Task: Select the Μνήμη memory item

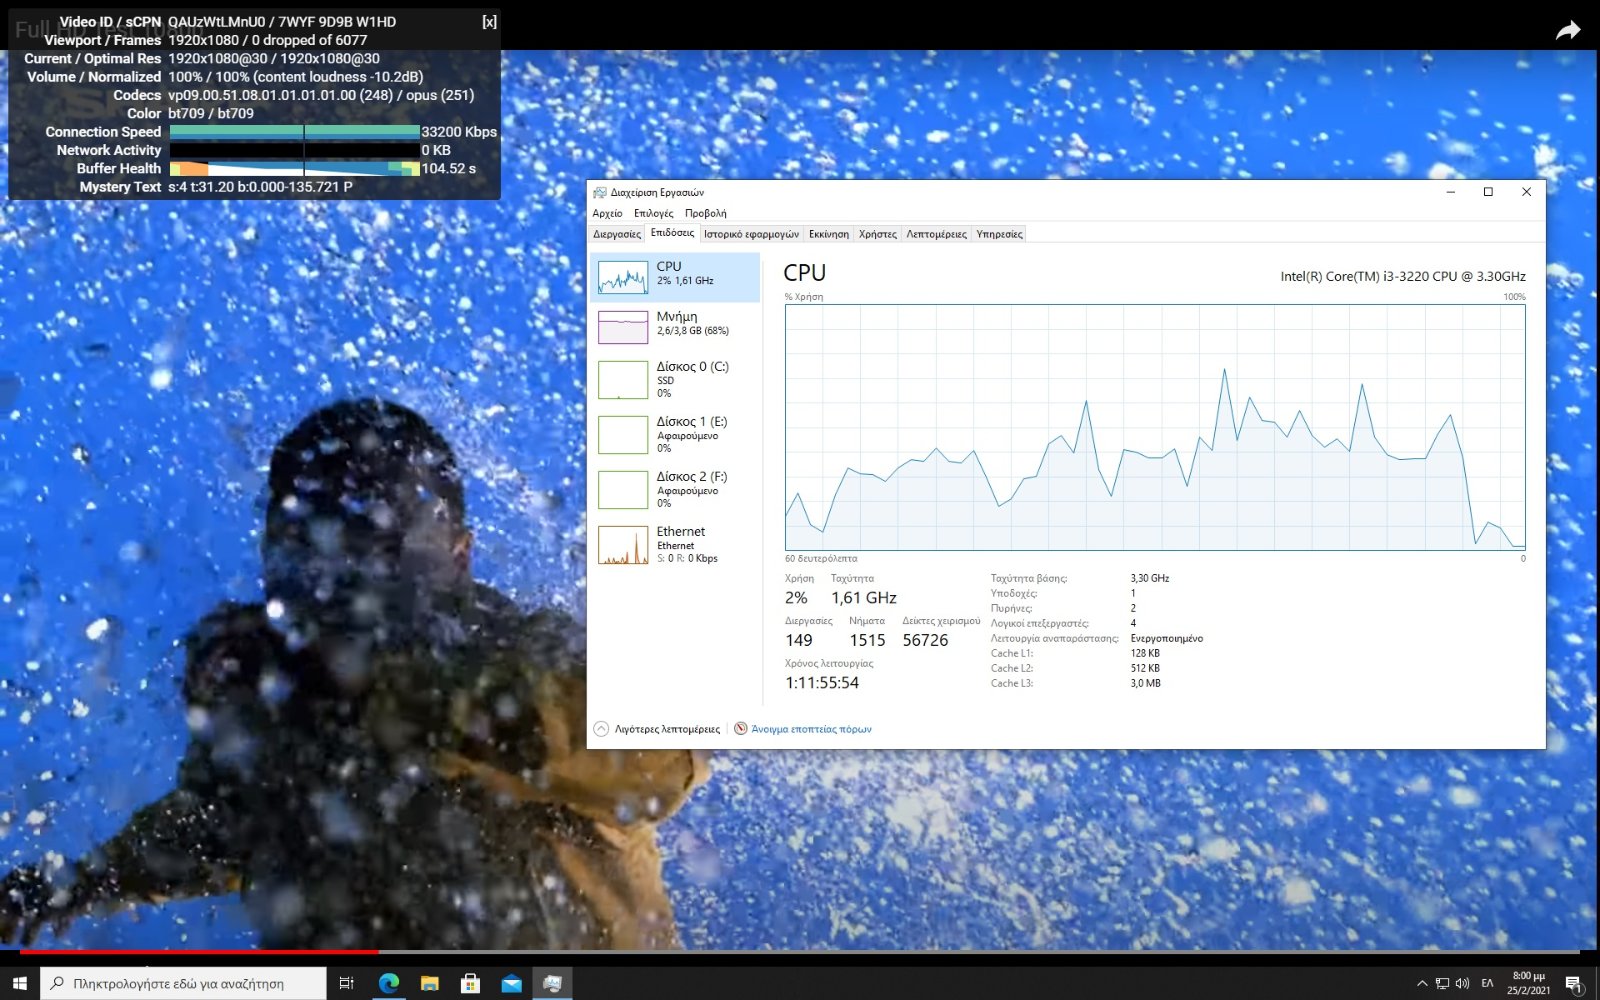Action: 675,326
